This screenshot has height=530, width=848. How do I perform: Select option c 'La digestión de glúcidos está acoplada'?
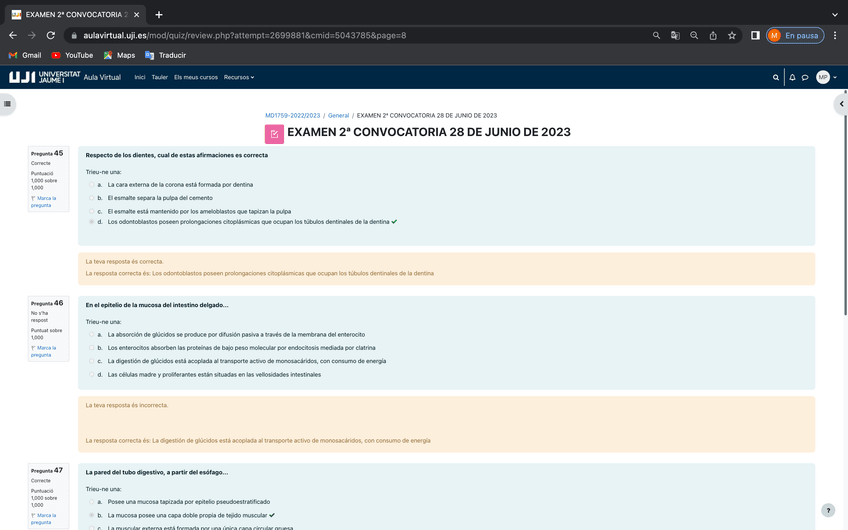91,361
